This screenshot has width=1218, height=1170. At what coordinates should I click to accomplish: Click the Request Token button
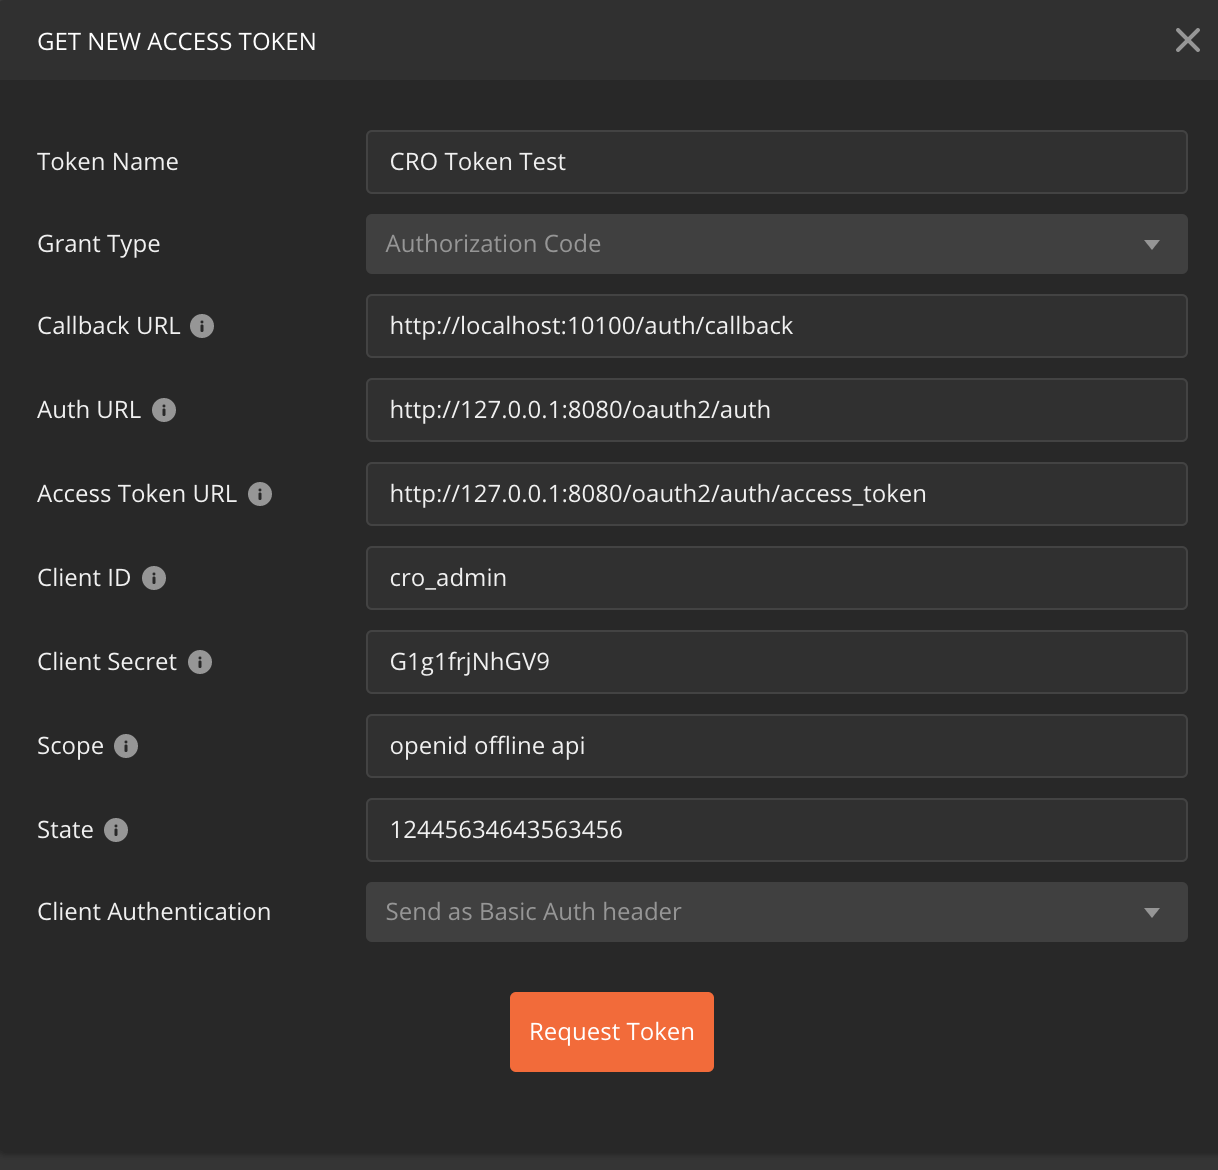(x=612, y=1032)
